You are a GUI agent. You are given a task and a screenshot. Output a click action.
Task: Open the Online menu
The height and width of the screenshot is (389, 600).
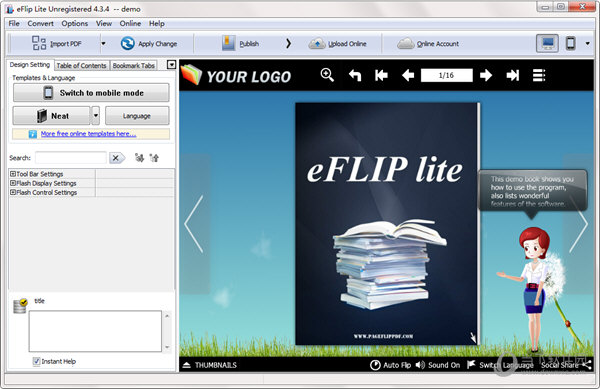point(130,23)
